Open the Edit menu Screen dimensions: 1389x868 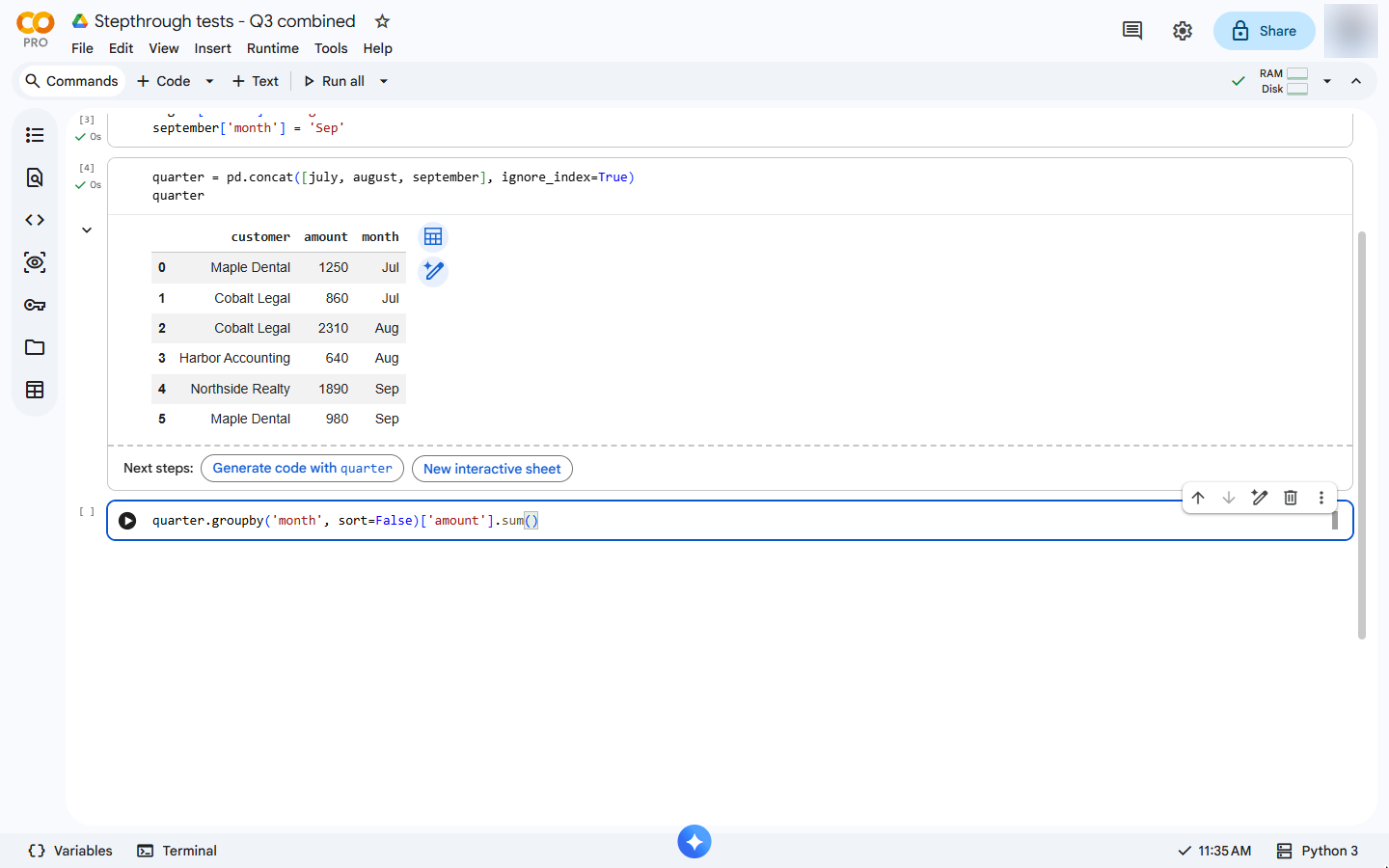[x=121, y=48]
